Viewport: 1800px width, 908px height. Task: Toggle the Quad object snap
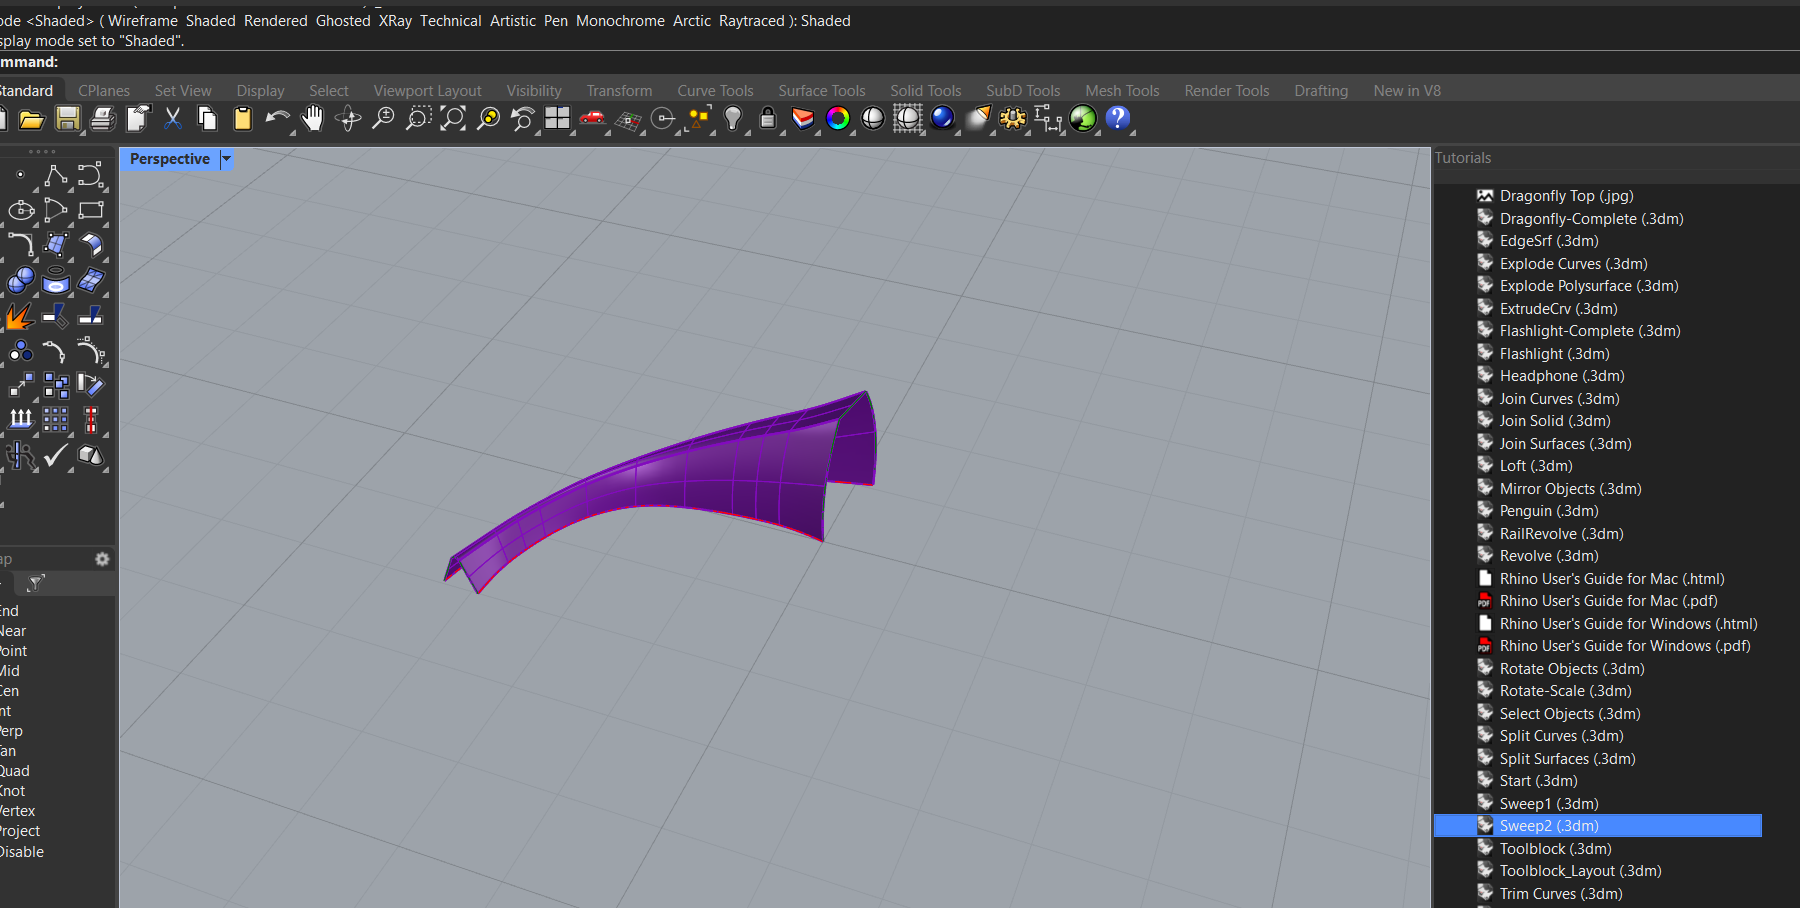coord(15,771)
